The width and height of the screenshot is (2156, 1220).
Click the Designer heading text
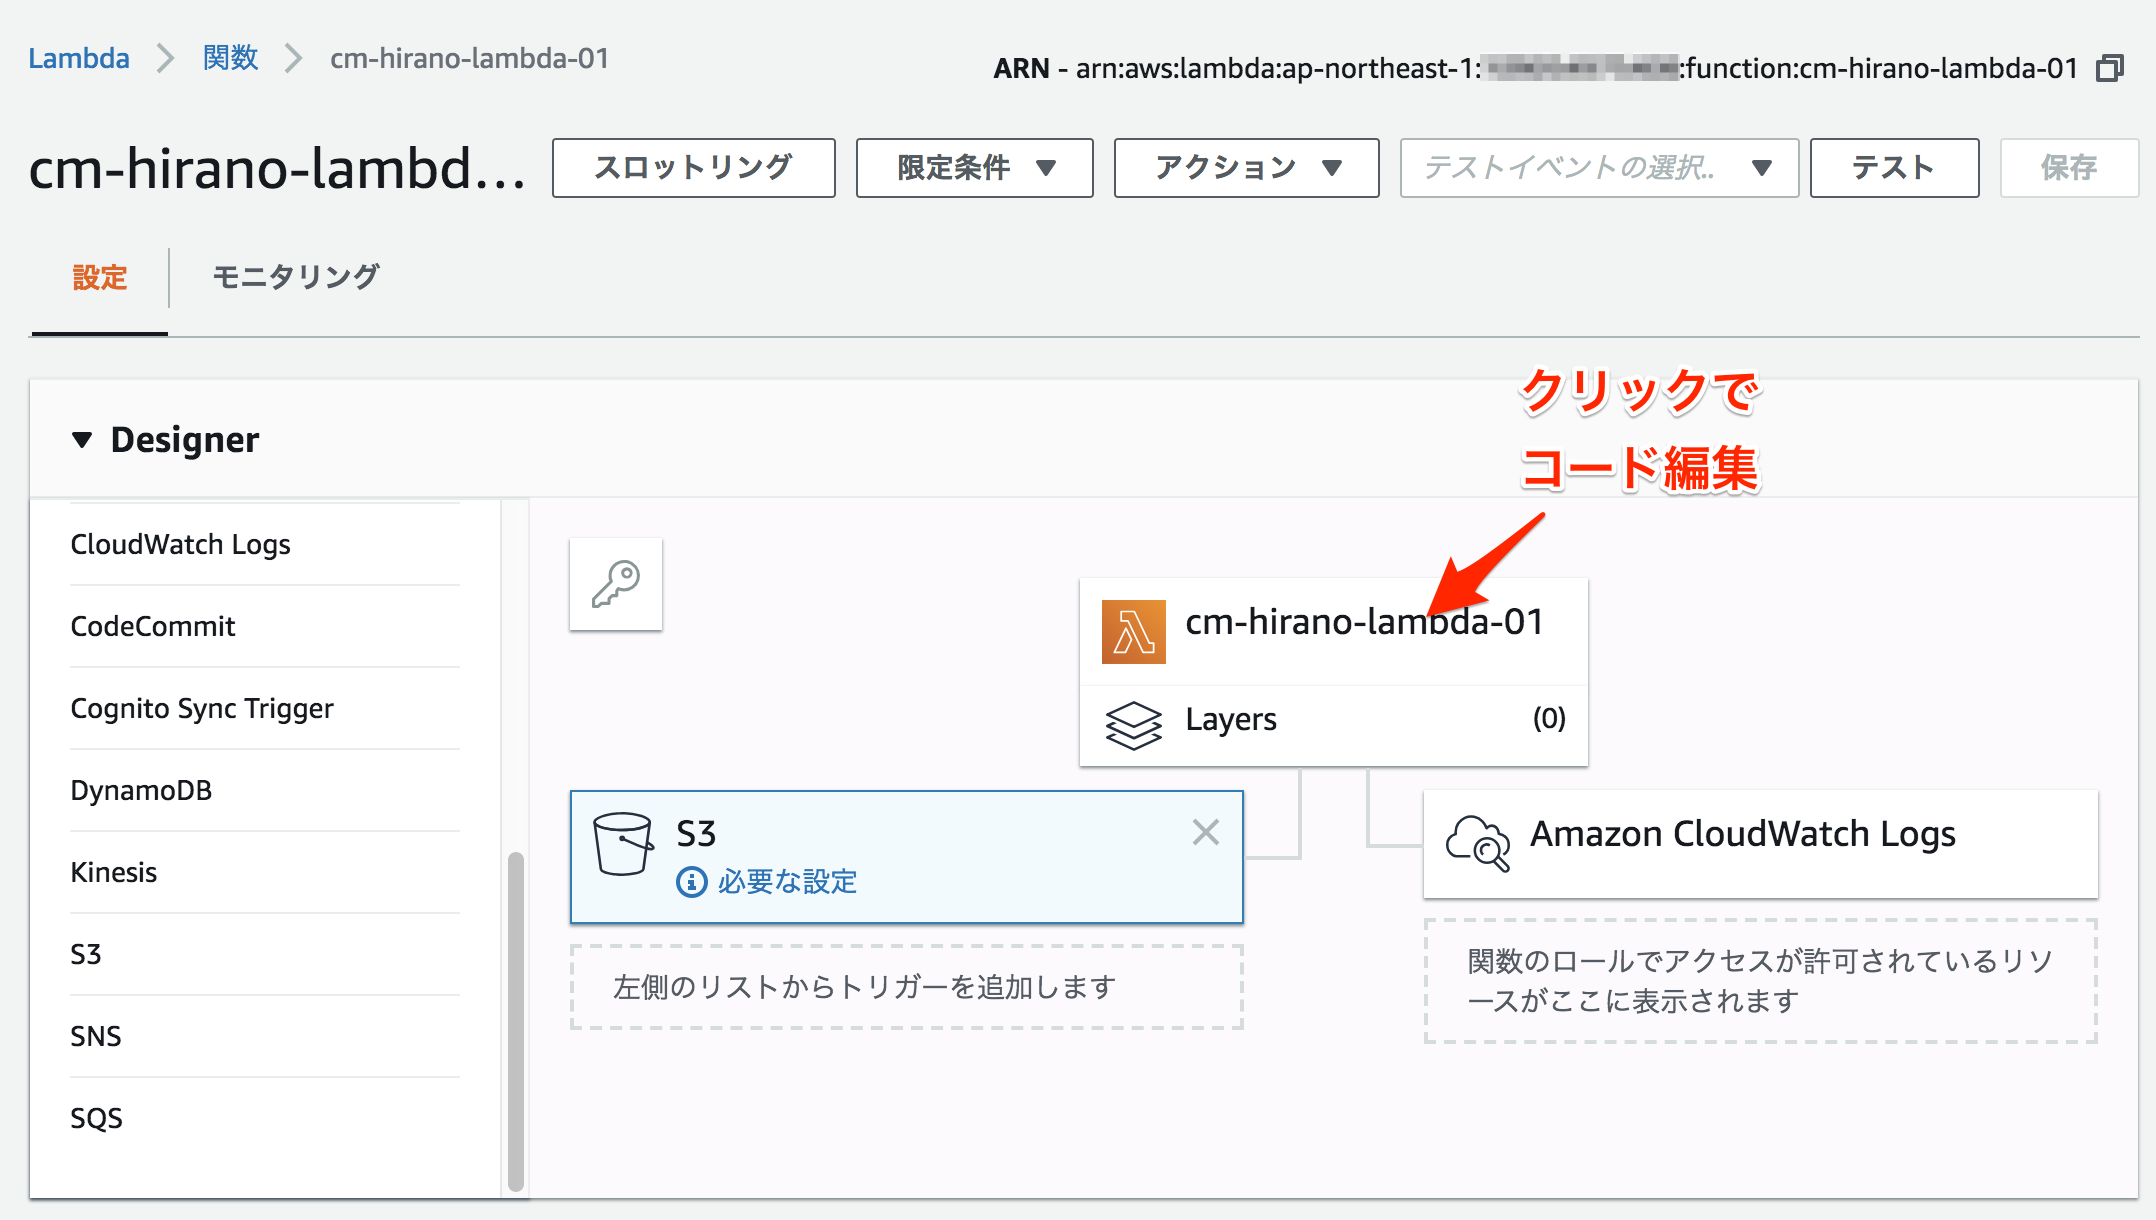click(x=185, y=439)
